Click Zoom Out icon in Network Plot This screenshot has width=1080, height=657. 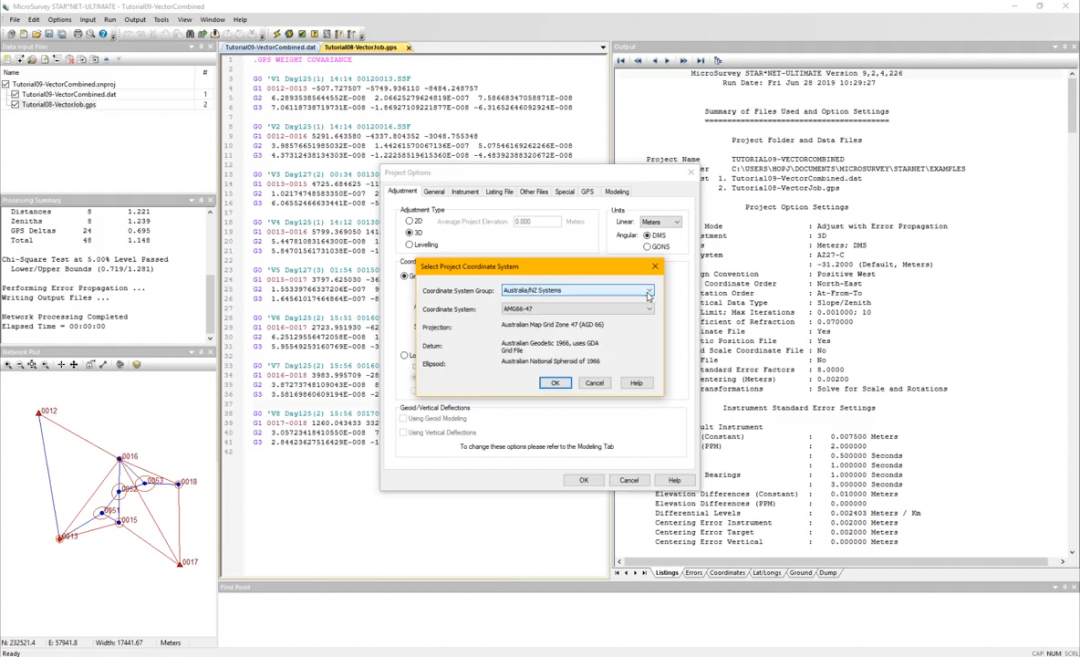coord(20,365)
